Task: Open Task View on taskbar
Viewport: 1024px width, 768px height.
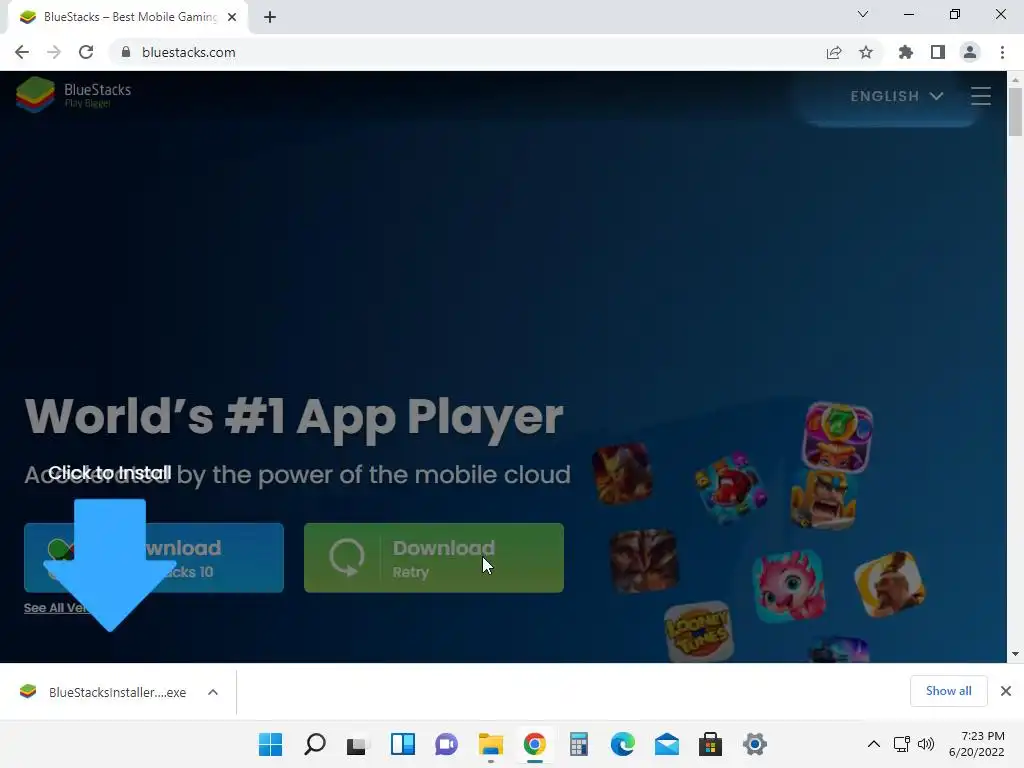Action: tap(359, 744)
